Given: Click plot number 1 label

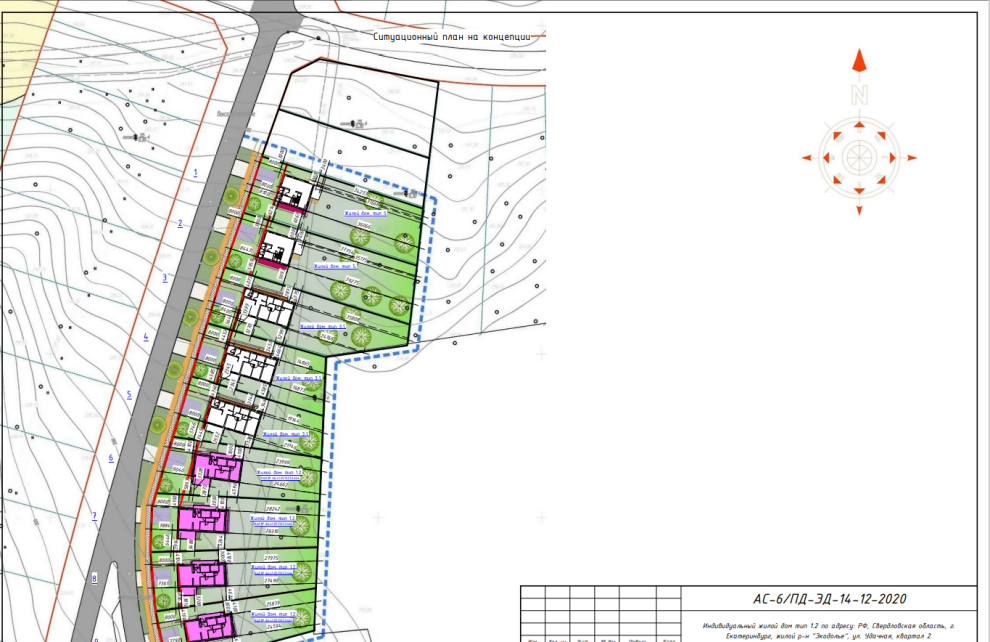Looking at the screenshot, I should pyautogui.click(x=196, y=173).
